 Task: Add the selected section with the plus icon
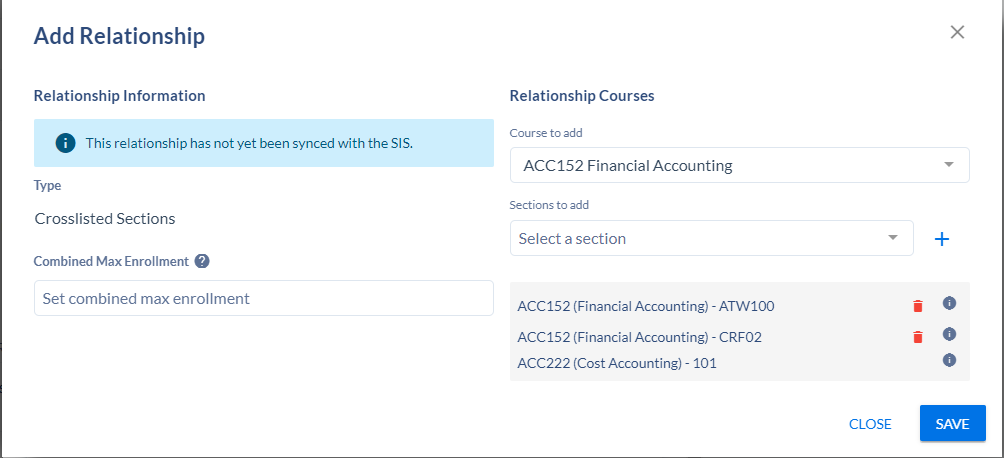pyautogui.click(x=941, y=239)
